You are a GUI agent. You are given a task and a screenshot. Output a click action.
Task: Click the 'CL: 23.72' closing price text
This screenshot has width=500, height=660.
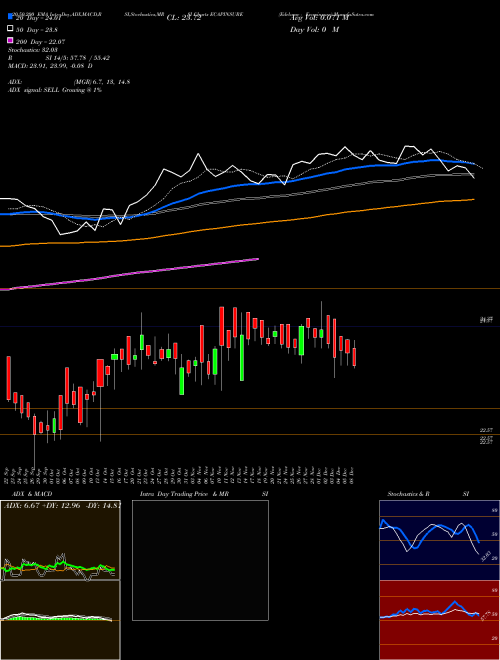184,18
